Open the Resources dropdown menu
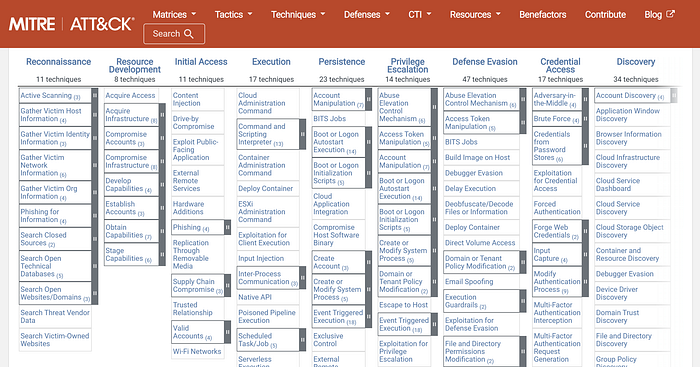The height and width of the screenshot is (367, 700). (475, 14)
